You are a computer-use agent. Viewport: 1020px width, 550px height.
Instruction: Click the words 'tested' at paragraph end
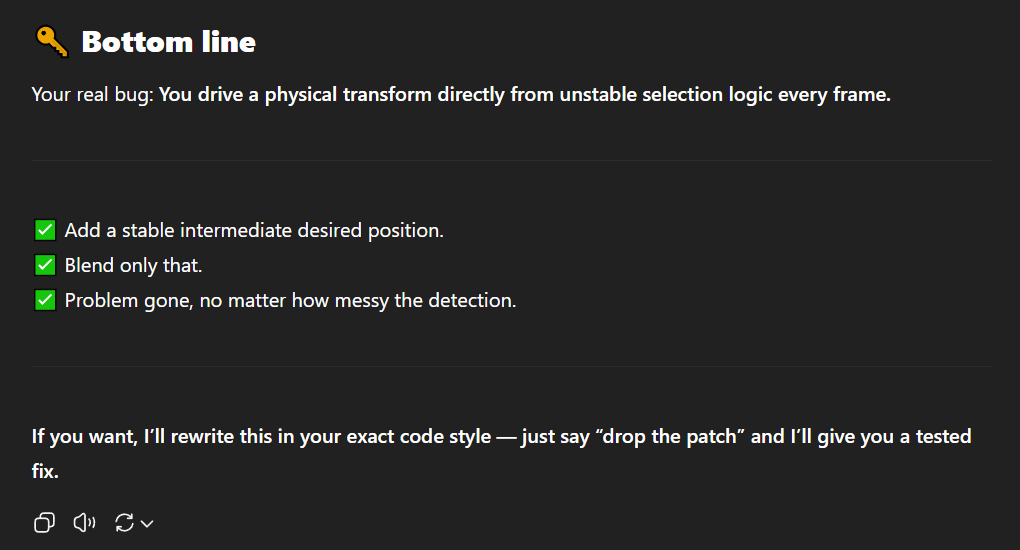pyautogui.click(x=943, y=436)
